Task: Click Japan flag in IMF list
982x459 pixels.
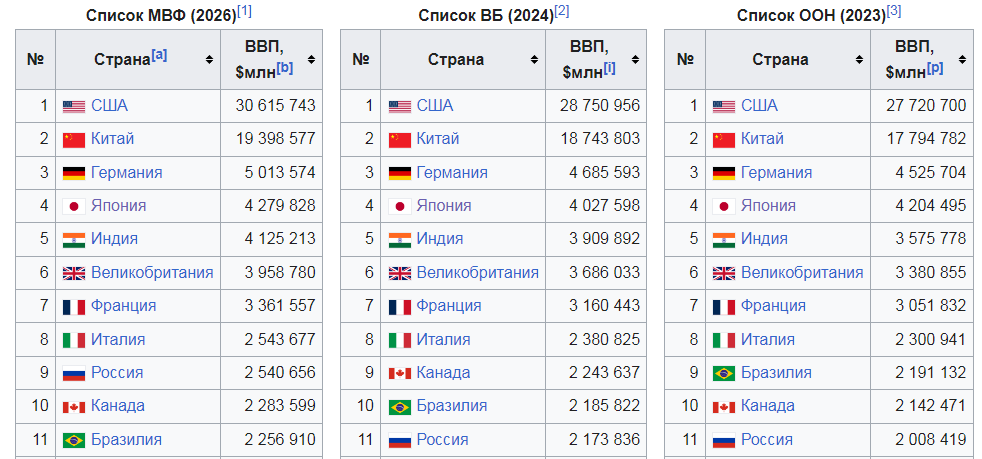Action: tap(73, 206)
